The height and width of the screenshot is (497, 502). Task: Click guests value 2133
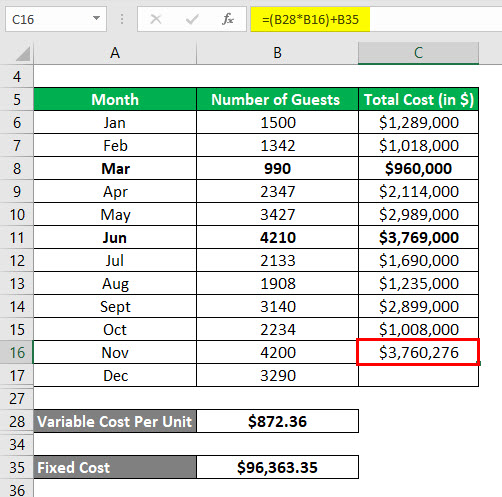click(277, 260)
